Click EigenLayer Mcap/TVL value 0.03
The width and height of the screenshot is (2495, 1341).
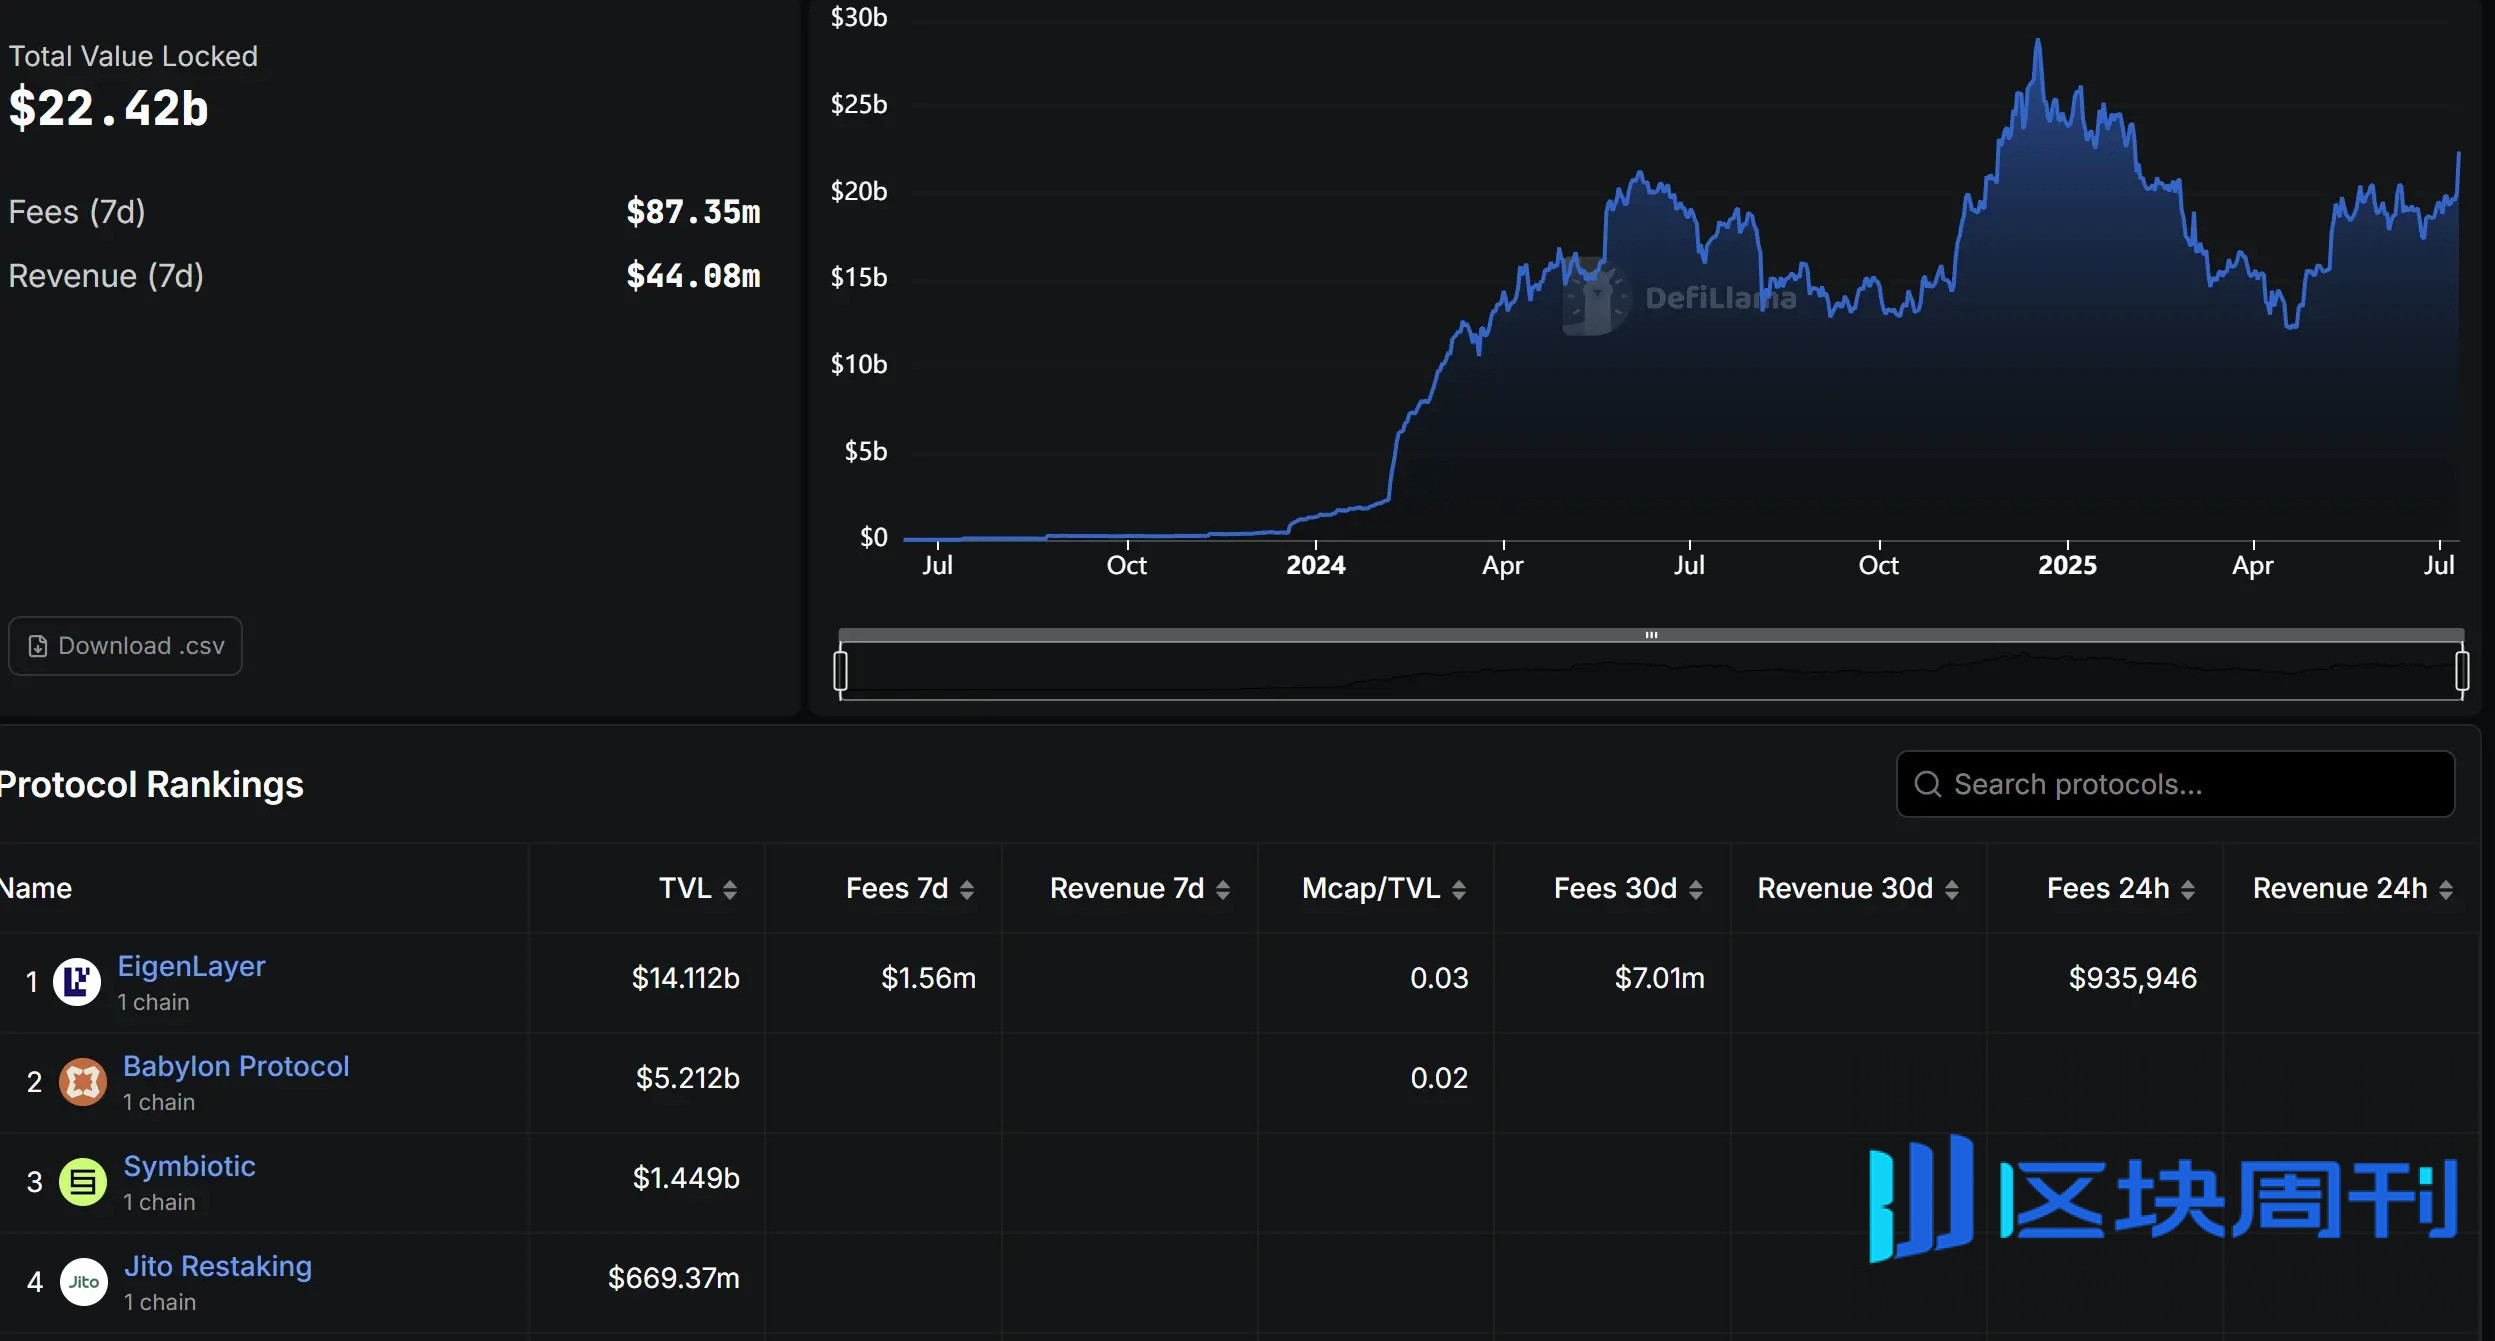pyautogui.click(x=1439, y=978)
